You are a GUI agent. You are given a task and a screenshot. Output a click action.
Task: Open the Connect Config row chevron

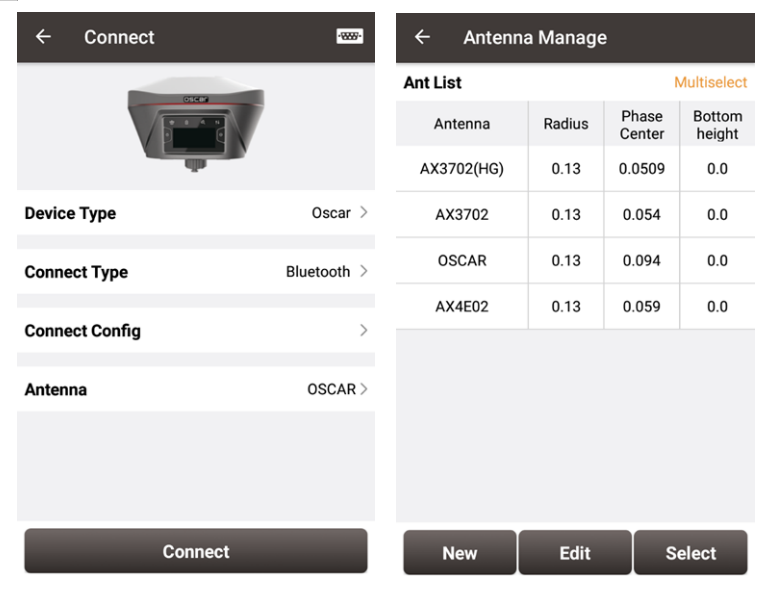tap(364, 330)
